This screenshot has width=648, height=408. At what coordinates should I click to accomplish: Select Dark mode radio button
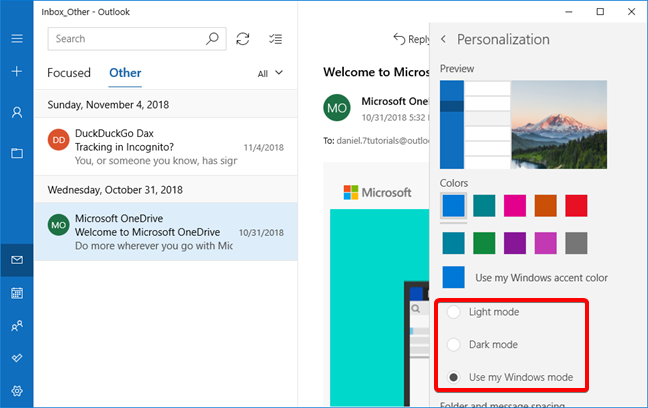pyautogui.click(x=453, y=344)
